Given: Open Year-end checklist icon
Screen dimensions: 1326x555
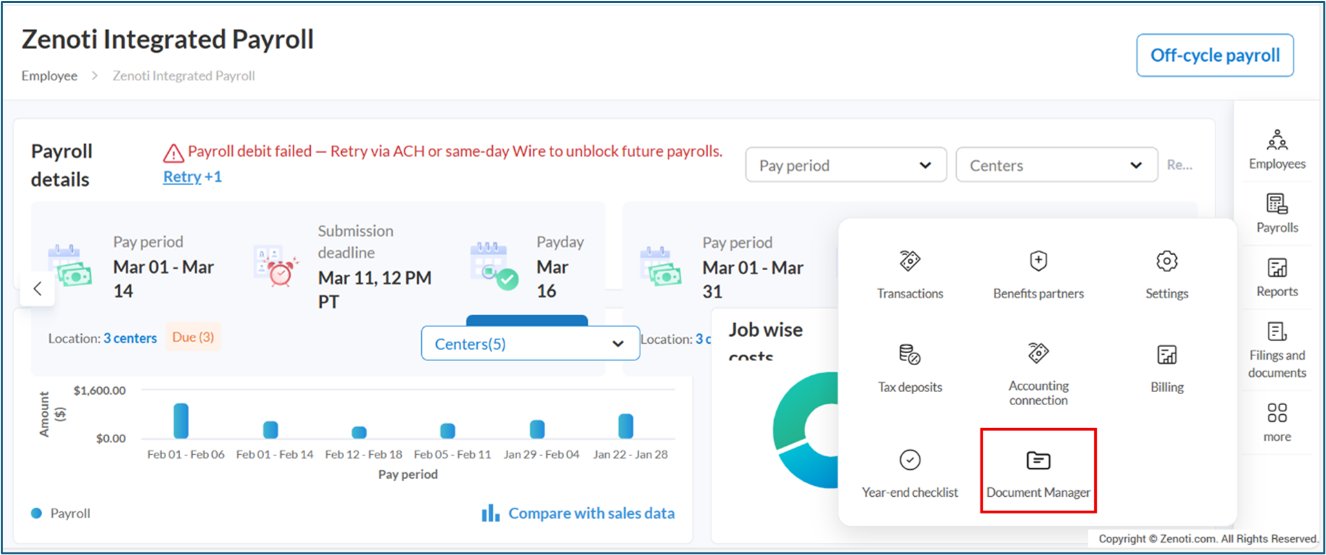Looking at the screenshot, I should (910, 460).
